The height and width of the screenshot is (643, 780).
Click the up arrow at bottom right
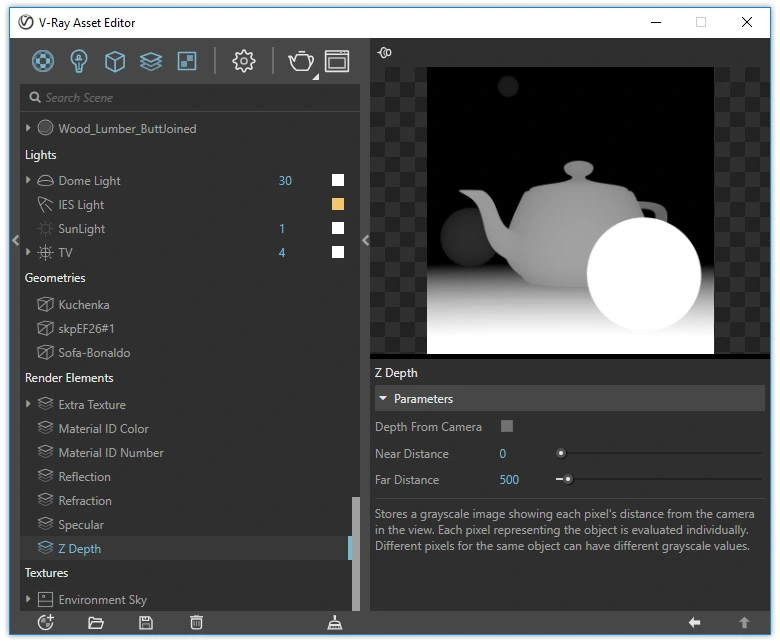coord(744,623)
